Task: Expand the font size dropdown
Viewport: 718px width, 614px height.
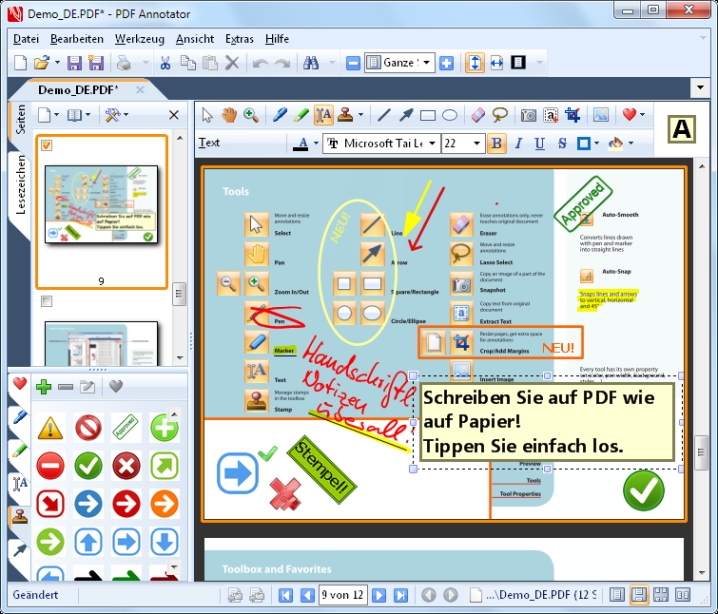Action: (478, 143)
